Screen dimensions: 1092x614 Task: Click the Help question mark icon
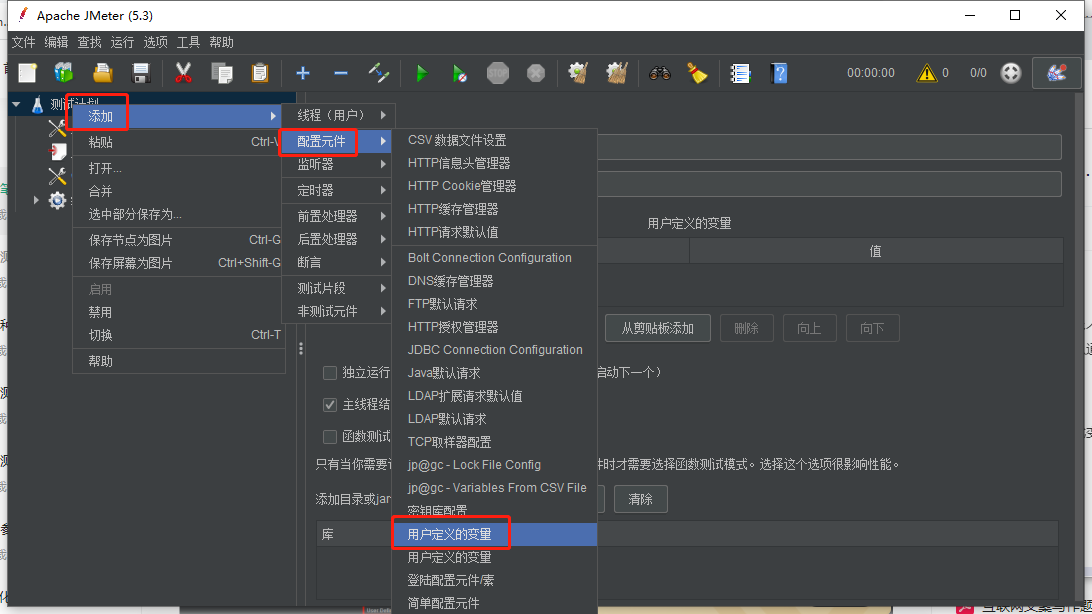(x=779, y=72)
